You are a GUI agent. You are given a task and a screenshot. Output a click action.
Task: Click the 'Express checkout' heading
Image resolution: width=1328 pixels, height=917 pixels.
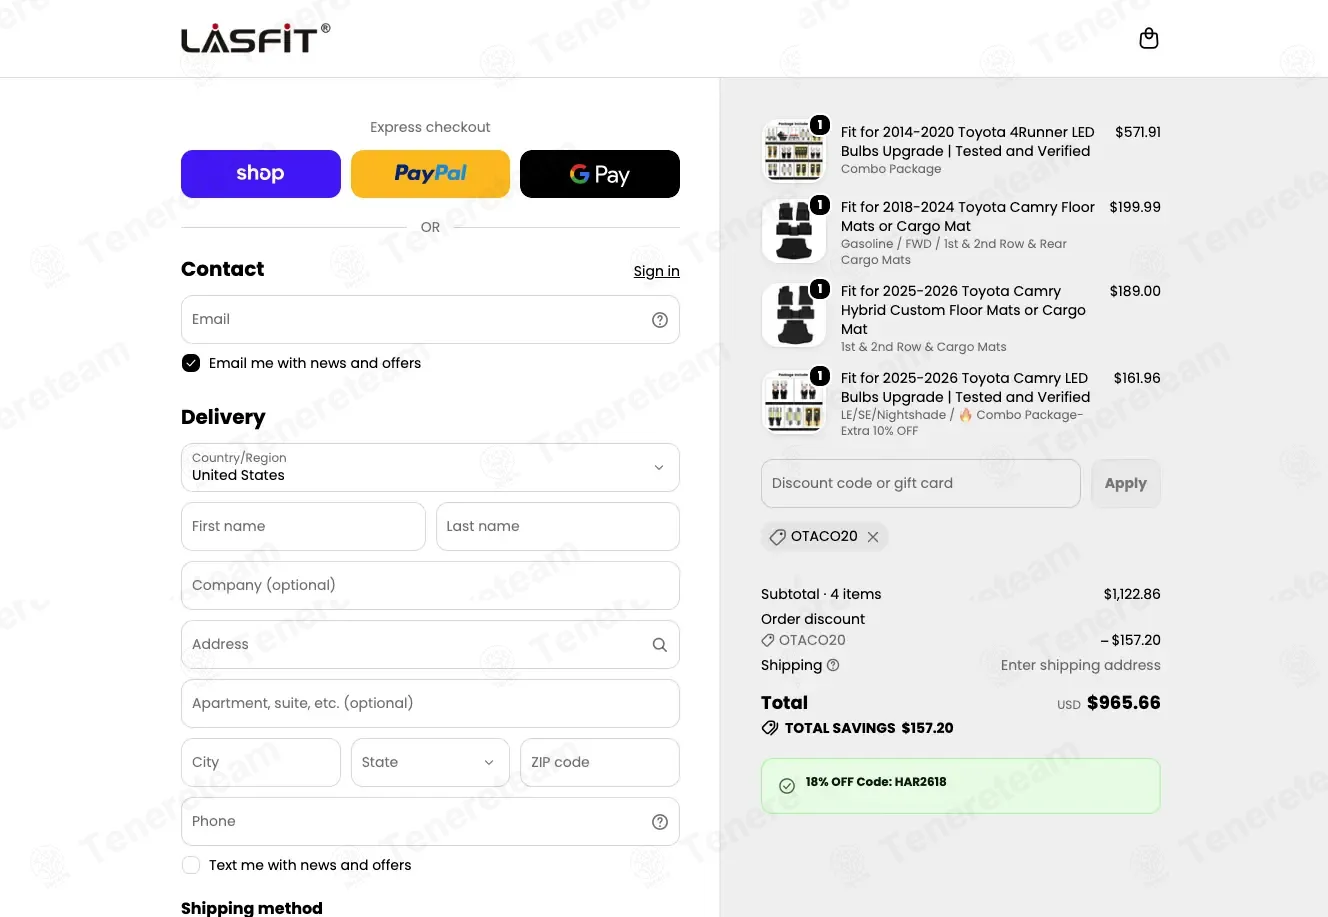(430, 127)
